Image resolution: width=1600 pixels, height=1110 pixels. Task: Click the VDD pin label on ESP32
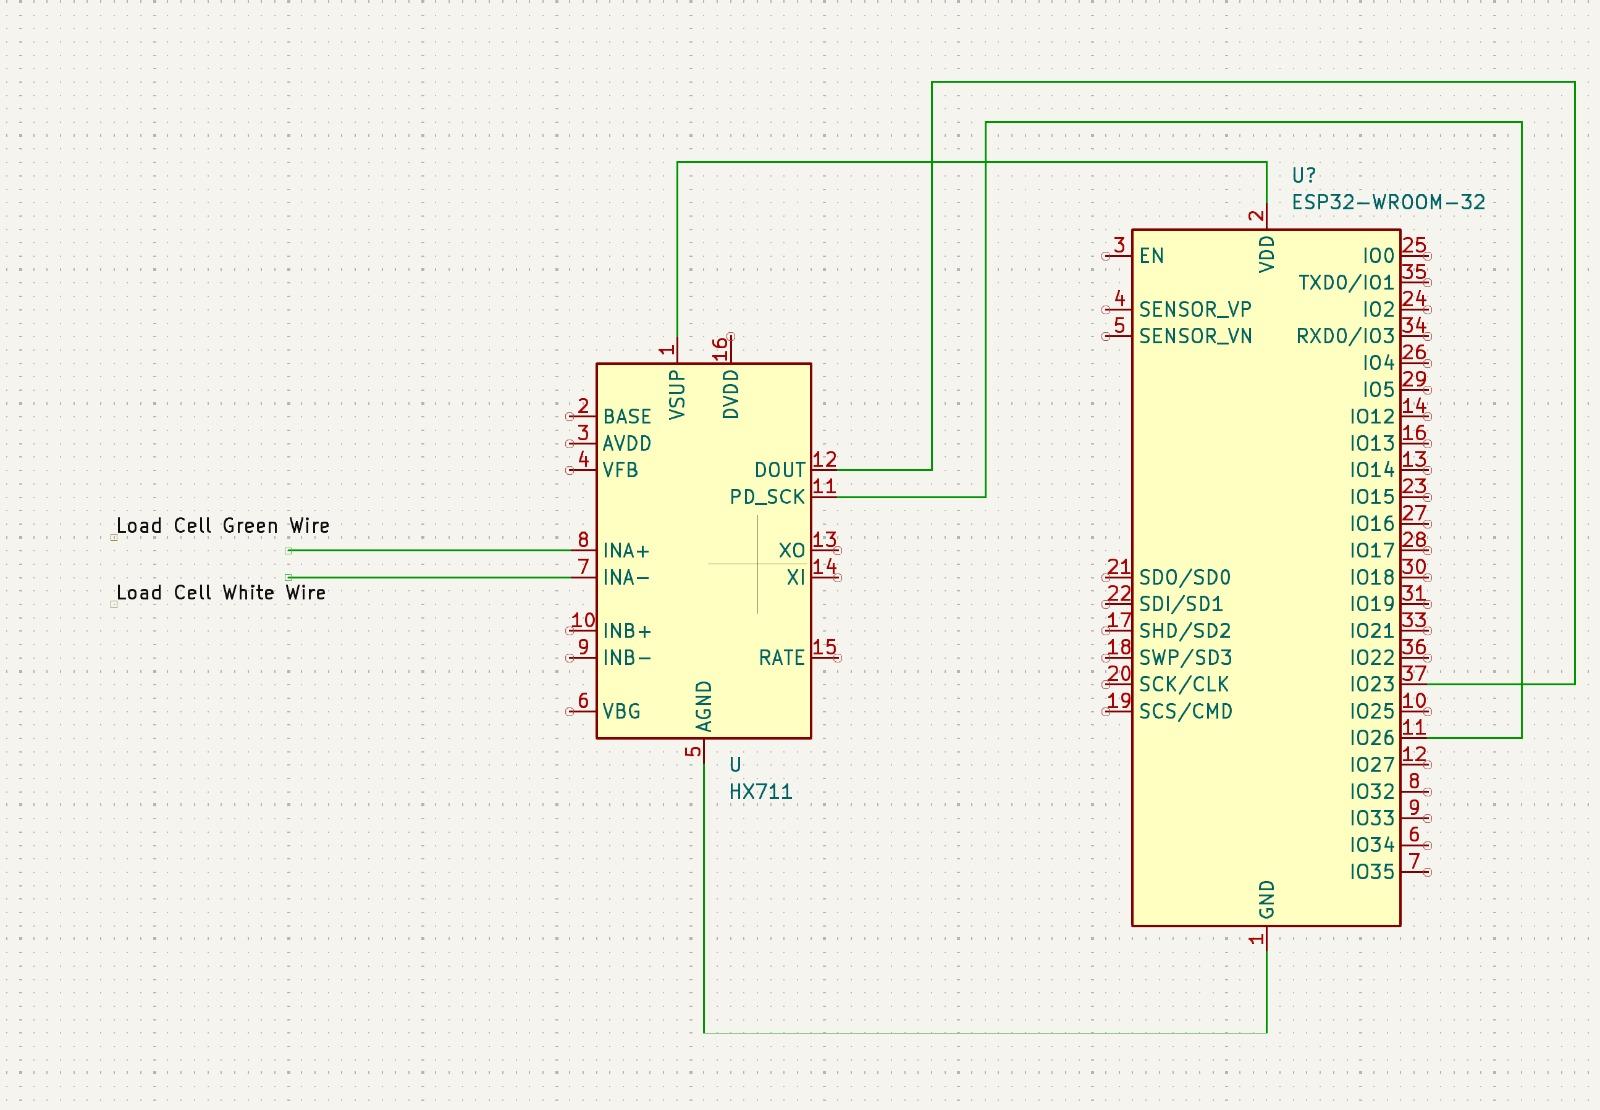click(x=1268, y=254)
